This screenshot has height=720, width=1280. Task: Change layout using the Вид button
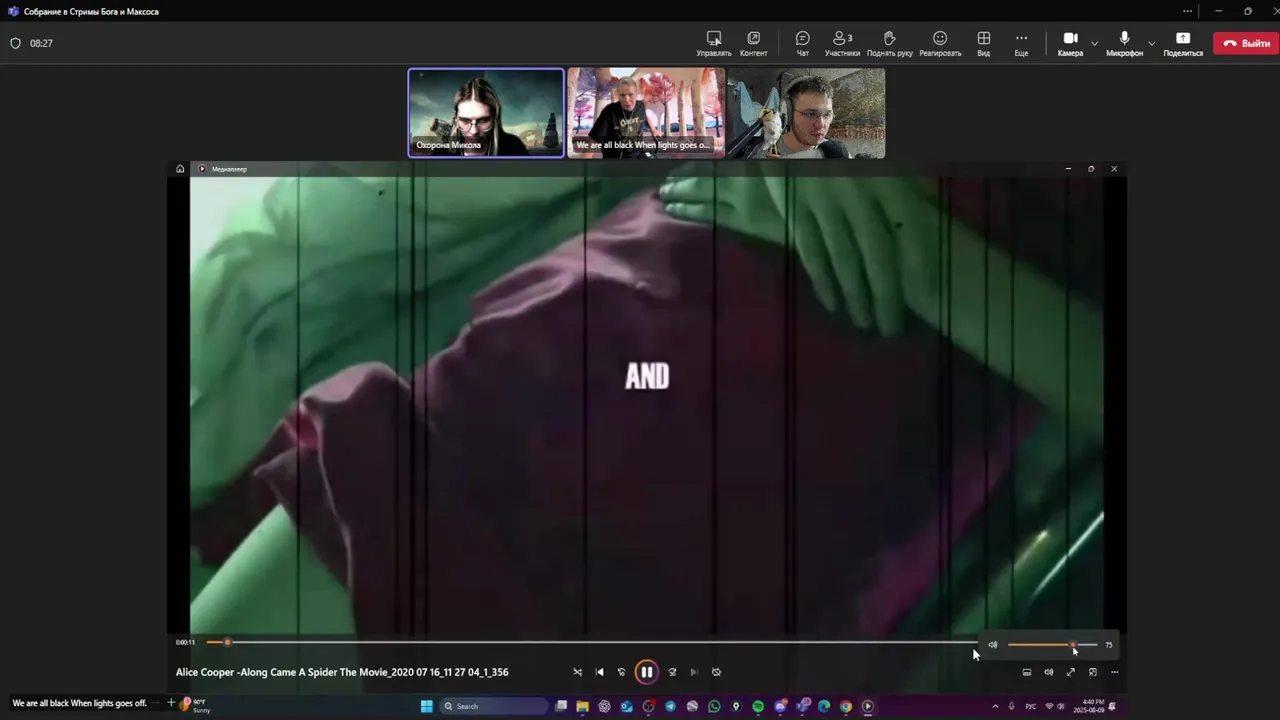(x=984, y=43)
